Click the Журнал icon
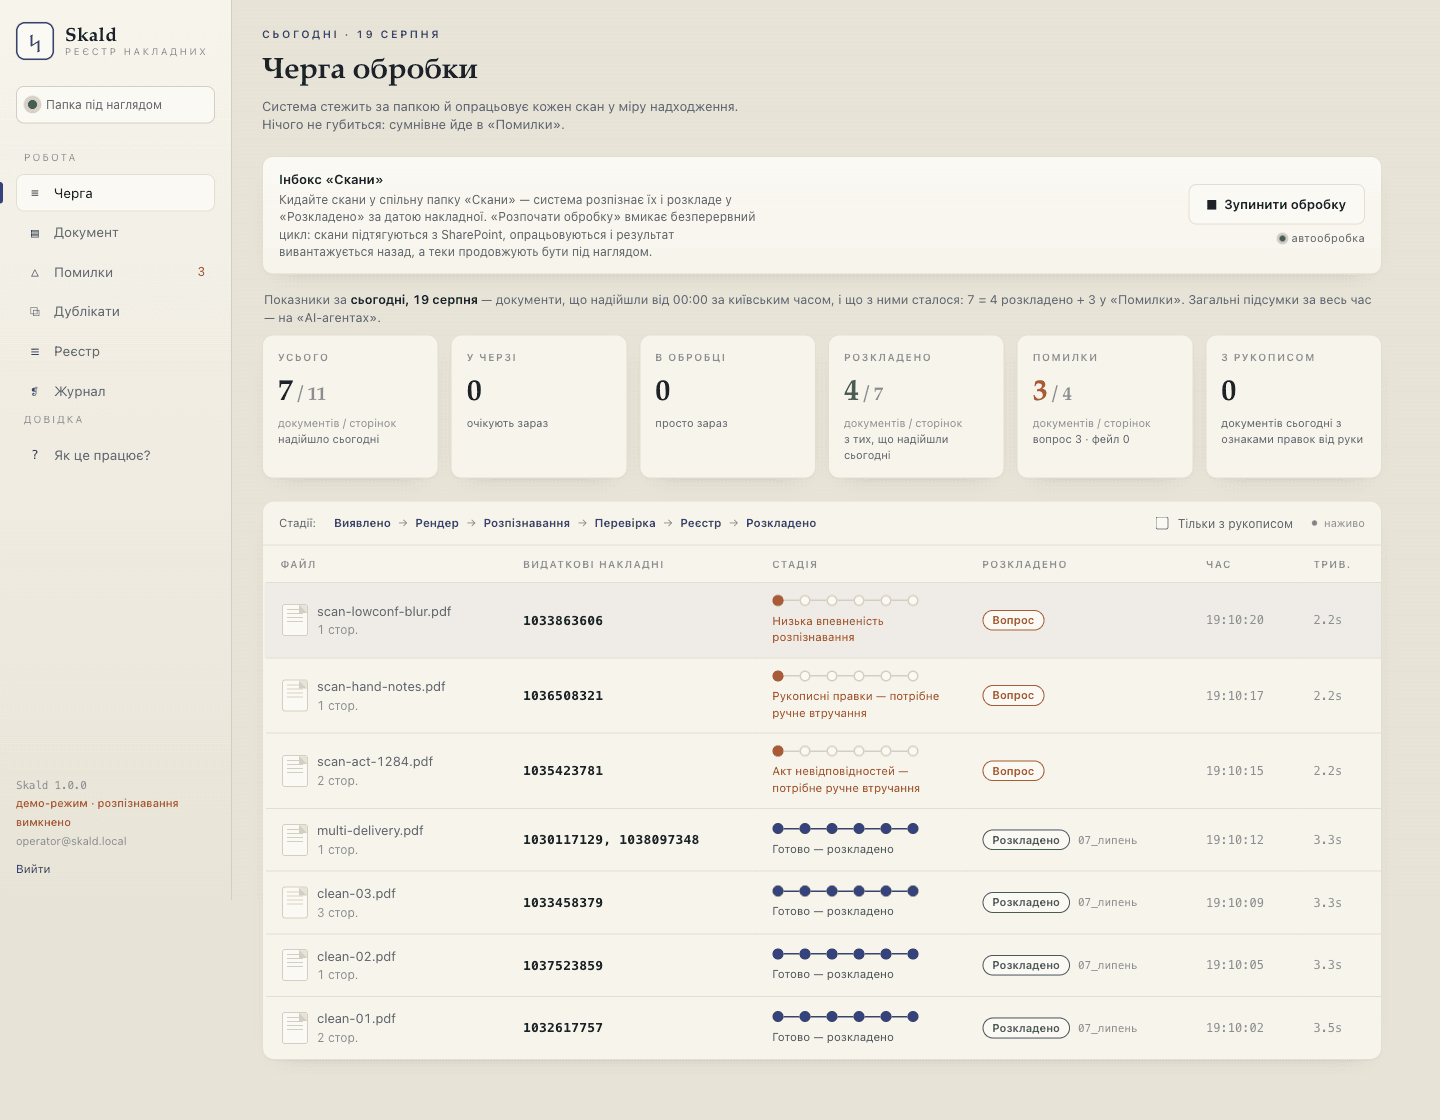The height and width of the screenshot is (1120, 1440). point(35,391)
